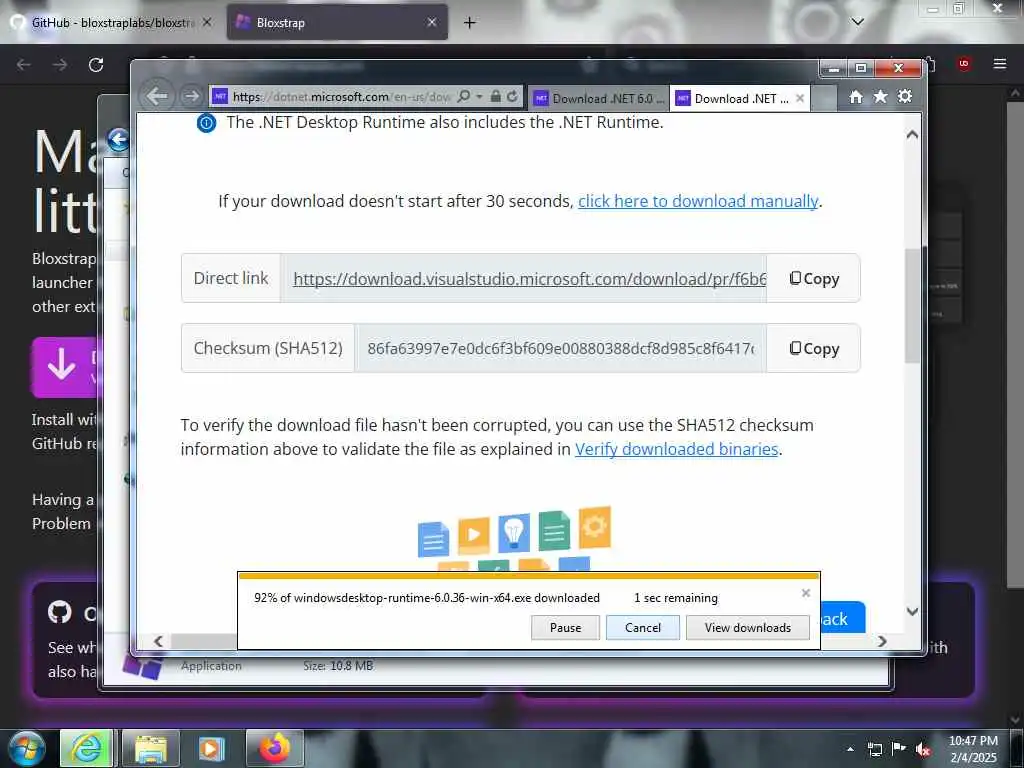The height and width of the screenshot is (768, 1024).
Task: Select the Bloxstrap Firefox tab
Action: click(x=336, y=22)
